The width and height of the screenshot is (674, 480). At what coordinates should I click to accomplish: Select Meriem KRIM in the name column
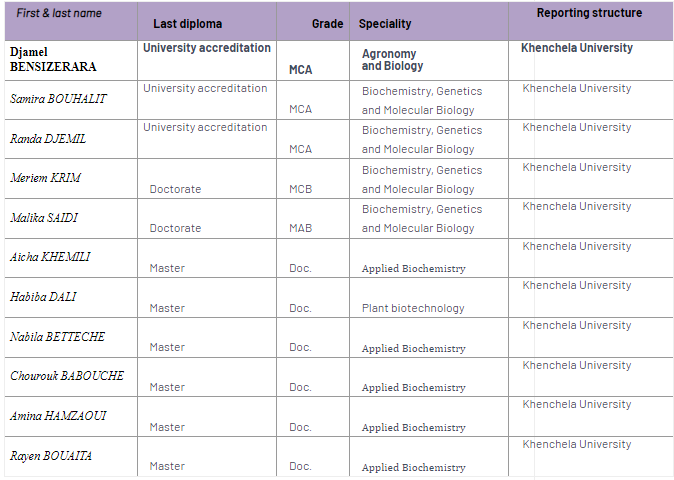[x=46, y=178]
